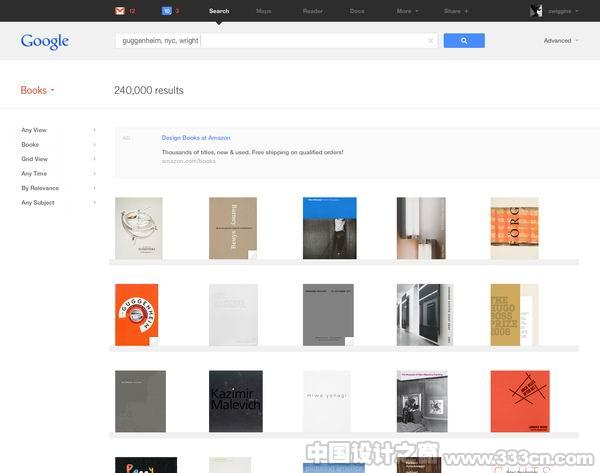Open the black-and-white museum photo book

click(x=422, y=401)
